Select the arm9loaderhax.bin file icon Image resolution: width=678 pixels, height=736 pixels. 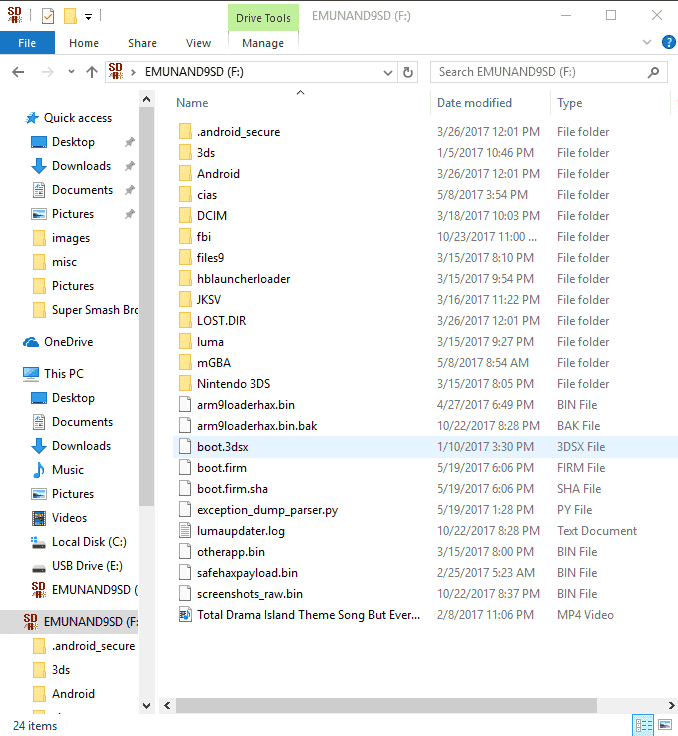[185, 404]
